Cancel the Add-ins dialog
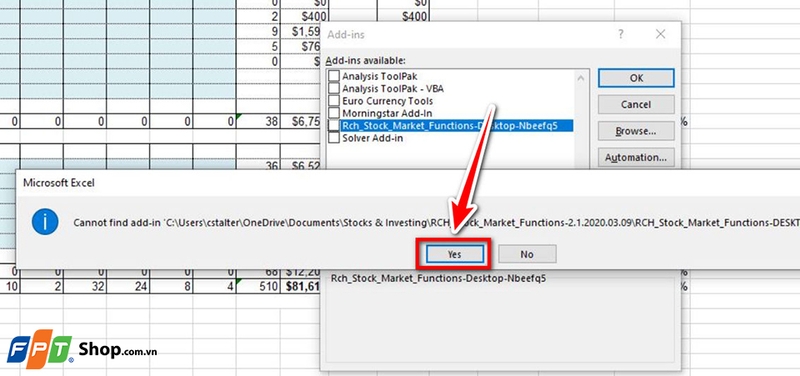This screenshot has height=376, width=800. click(636, 104)
